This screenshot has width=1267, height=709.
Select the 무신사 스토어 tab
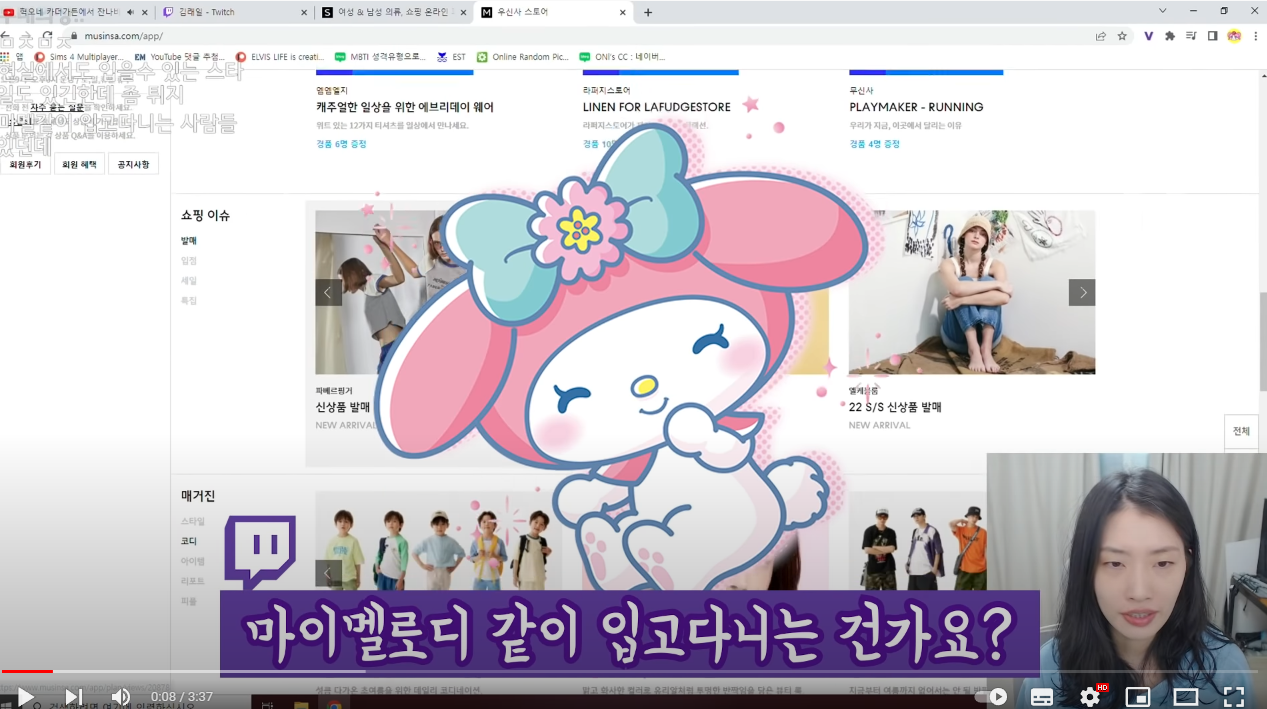(553, 12)
